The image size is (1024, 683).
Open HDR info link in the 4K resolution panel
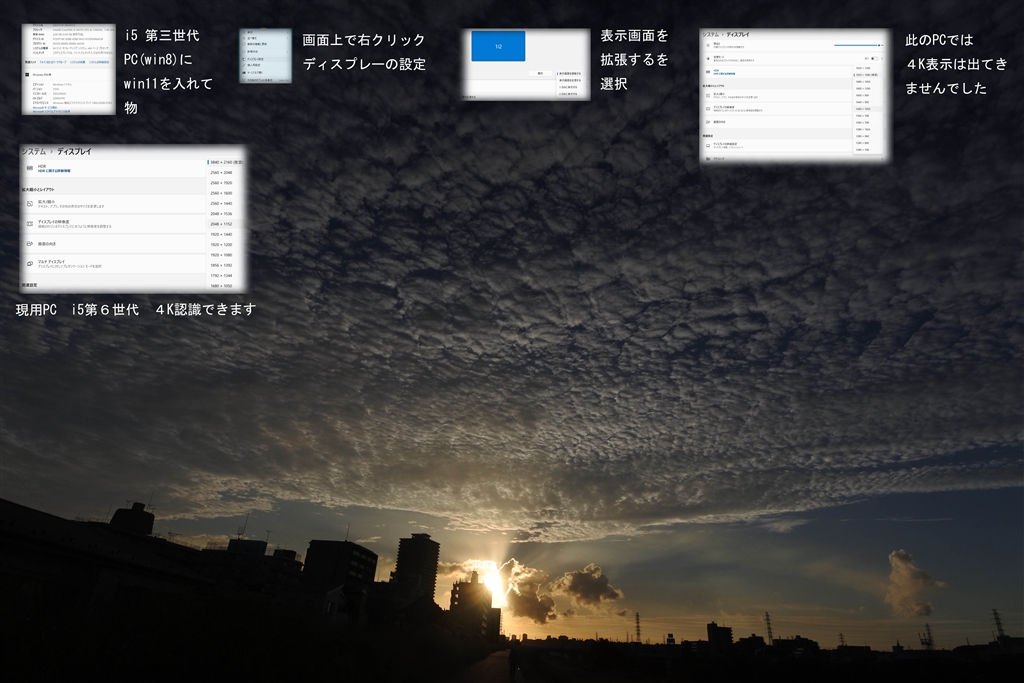tap(54, 171)
